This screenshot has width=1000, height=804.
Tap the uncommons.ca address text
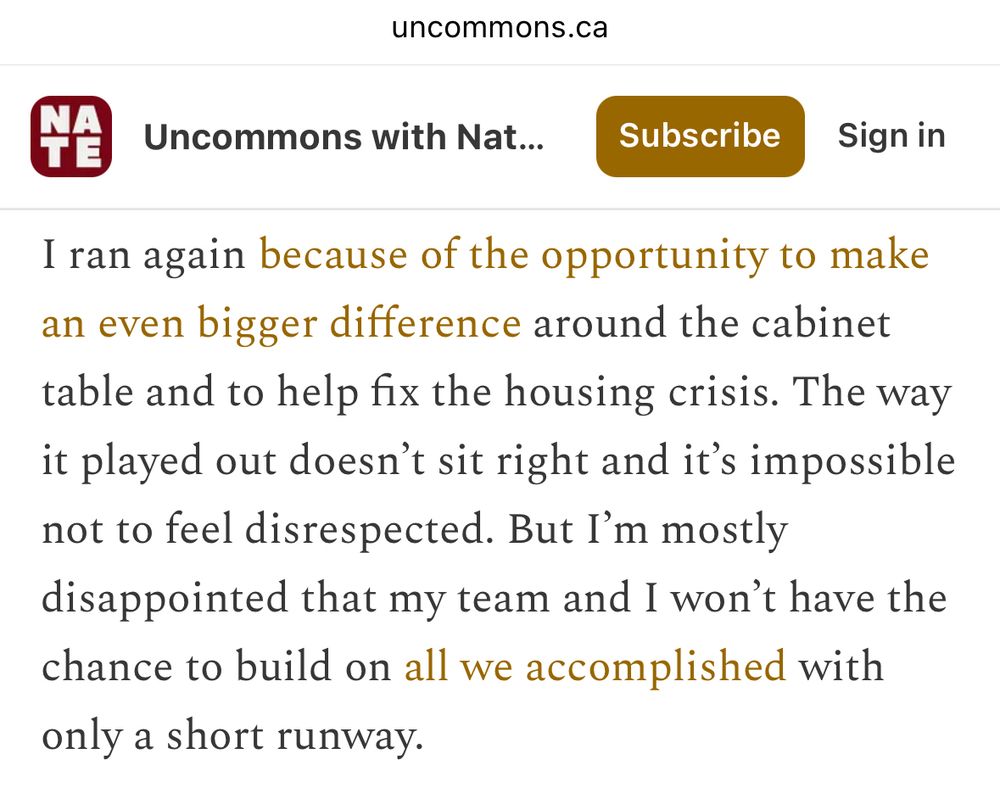click(500, 27)
